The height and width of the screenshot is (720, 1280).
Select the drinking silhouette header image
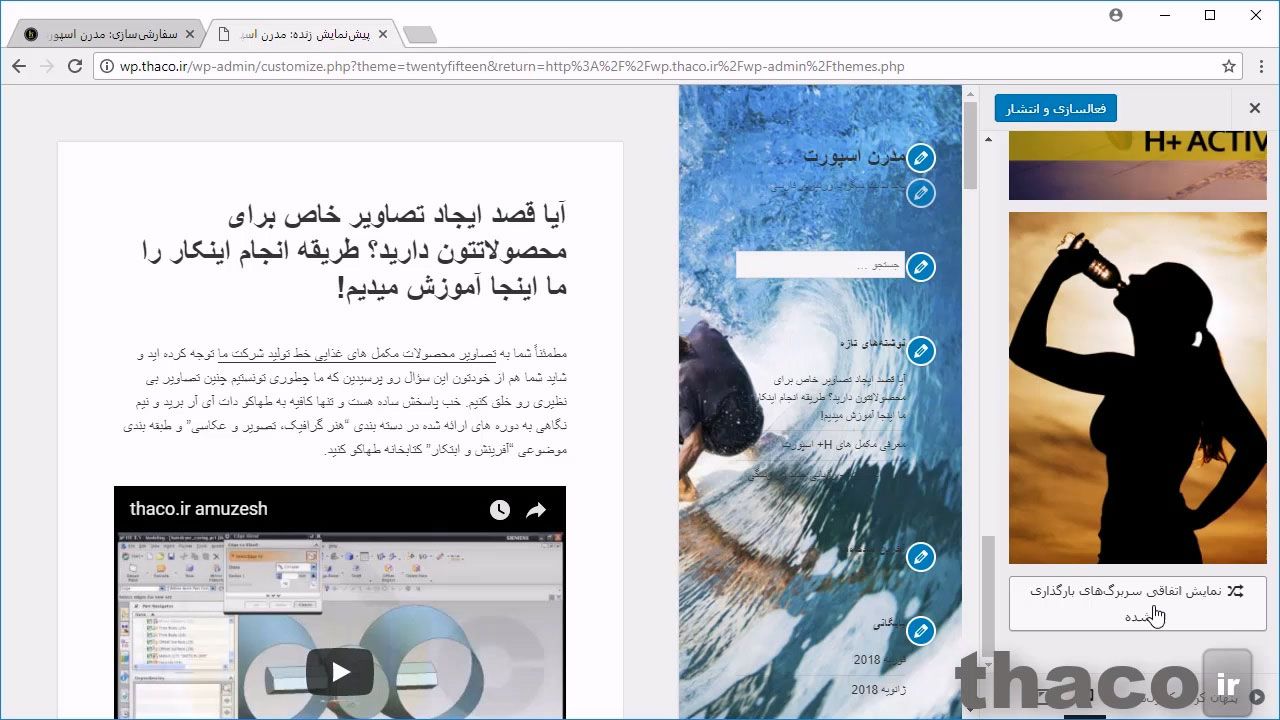(1137, 388)
